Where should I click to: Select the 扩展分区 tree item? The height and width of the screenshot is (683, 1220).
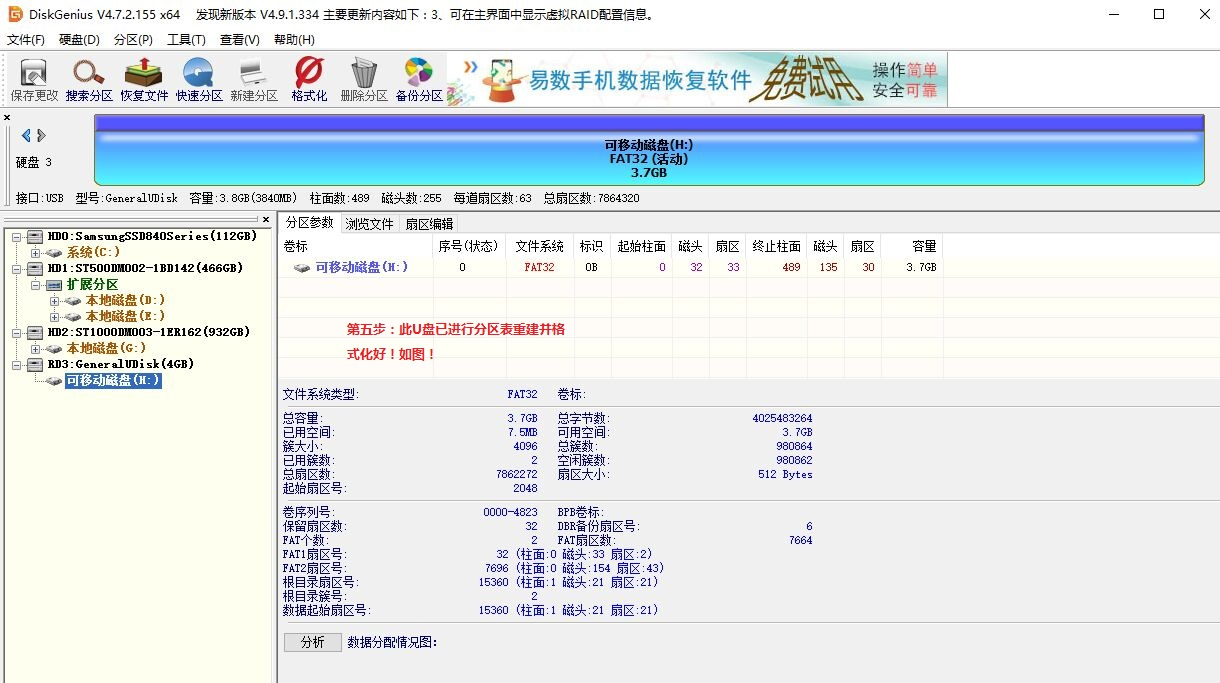pyautogui.click(x=92, y=285)
